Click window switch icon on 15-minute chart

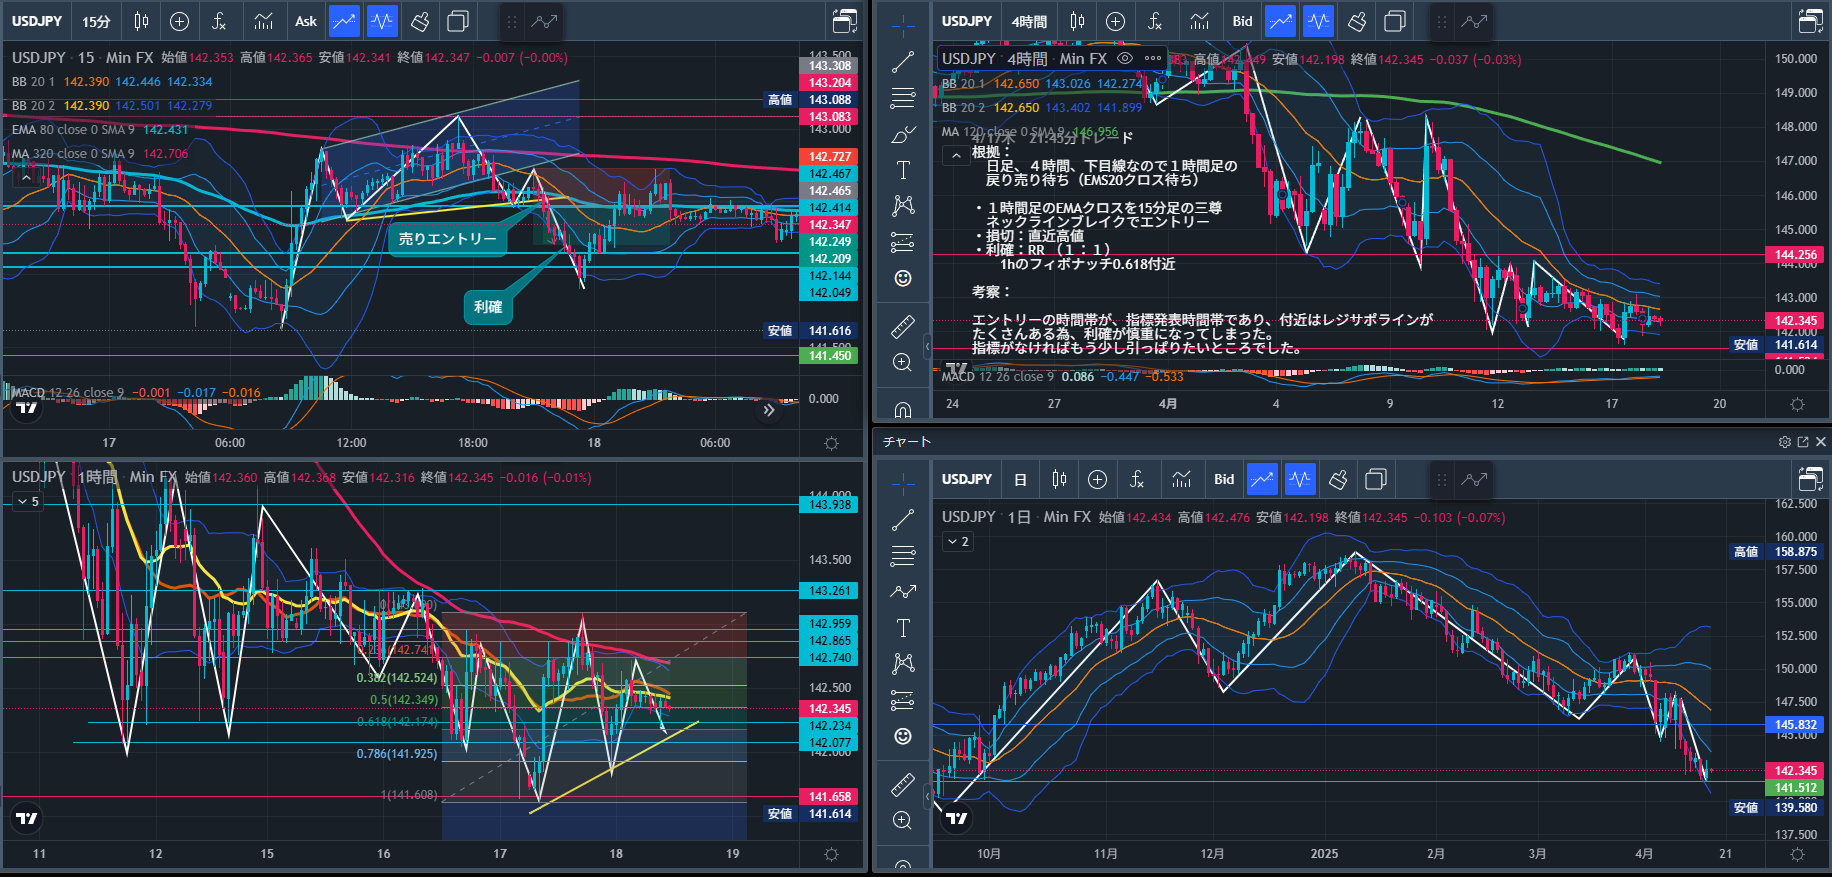(845, 21)
